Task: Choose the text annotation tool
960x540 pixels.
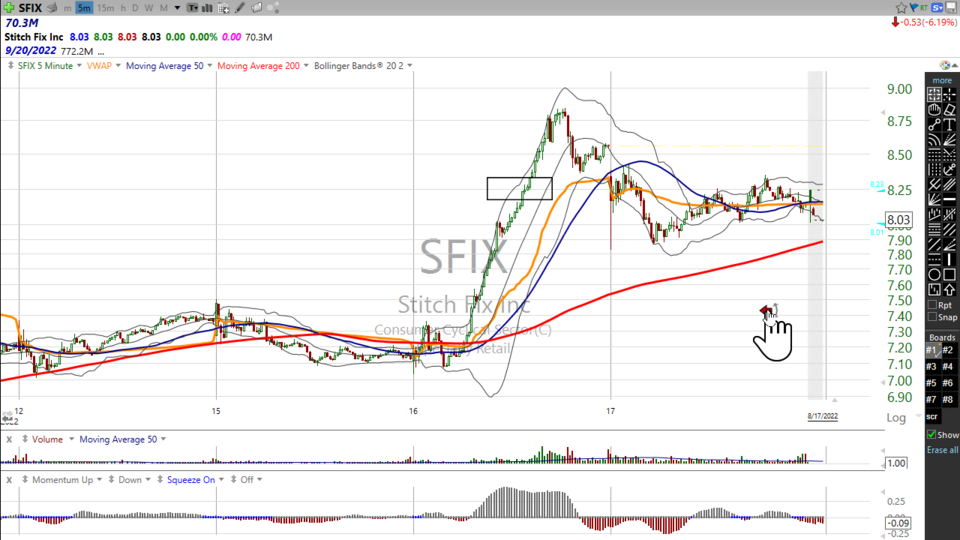Action: [x=949, y=125]
